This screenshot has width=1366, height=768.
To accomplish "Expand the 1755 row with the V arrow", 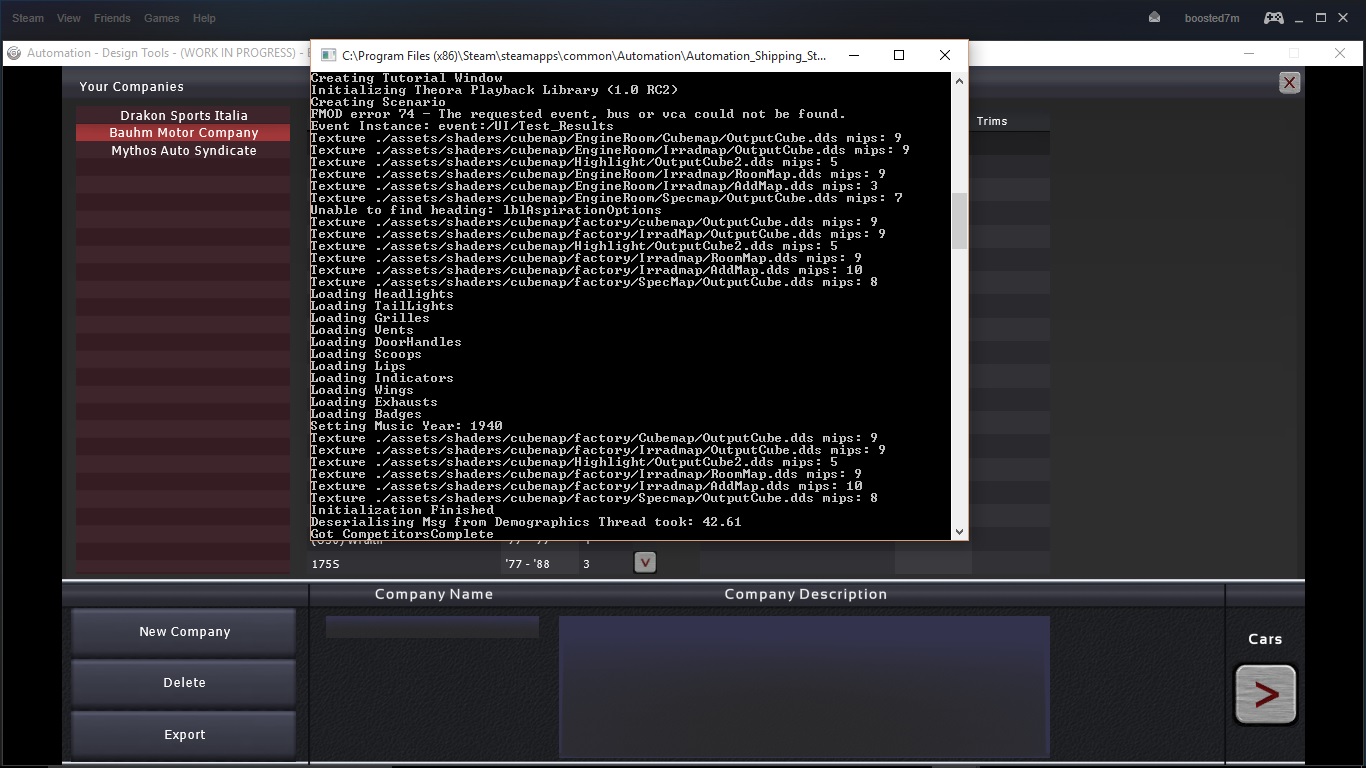I will pyautogui.click(x=645, y=563).
